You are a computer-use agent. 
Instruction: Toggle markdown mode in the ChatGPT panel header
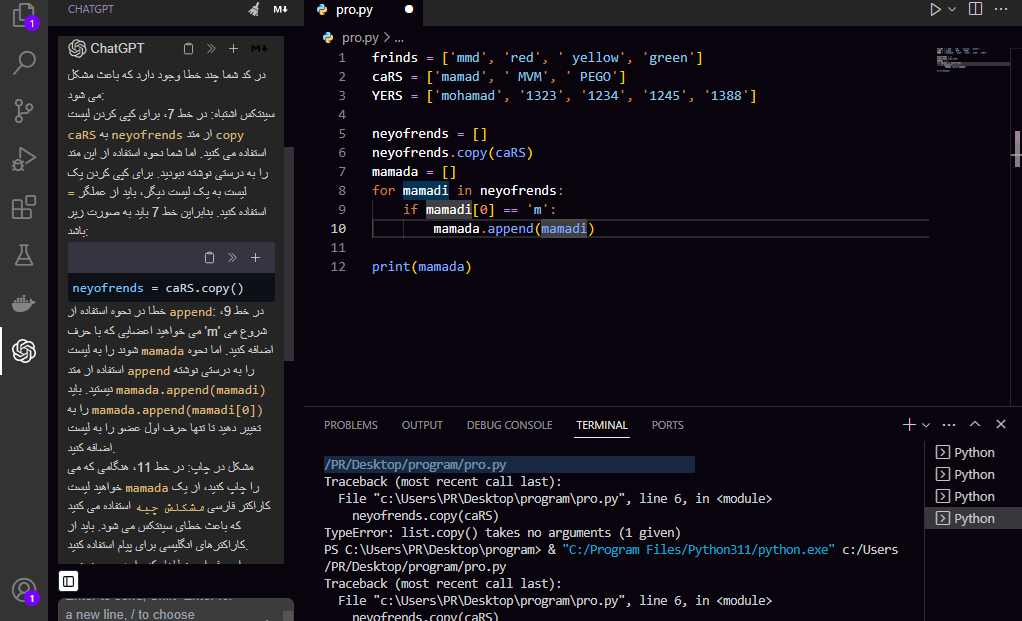(280, 9)
